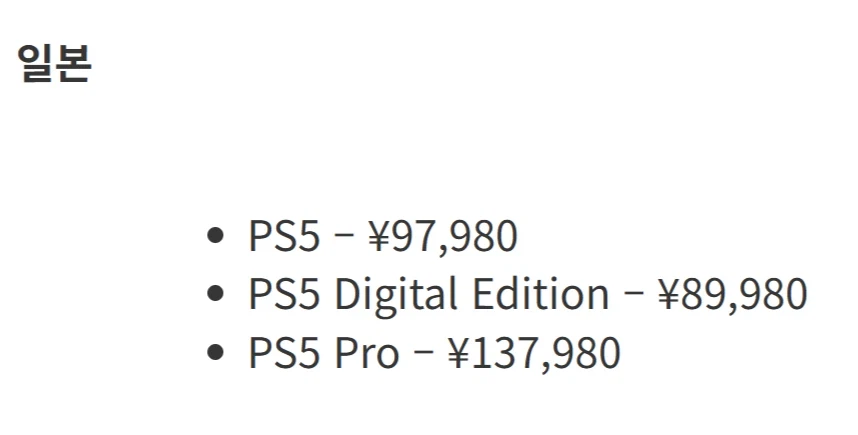The image size is (858, 435).
Task: Click PS5 in the Digital Edition line
Action: pos(284,295)
